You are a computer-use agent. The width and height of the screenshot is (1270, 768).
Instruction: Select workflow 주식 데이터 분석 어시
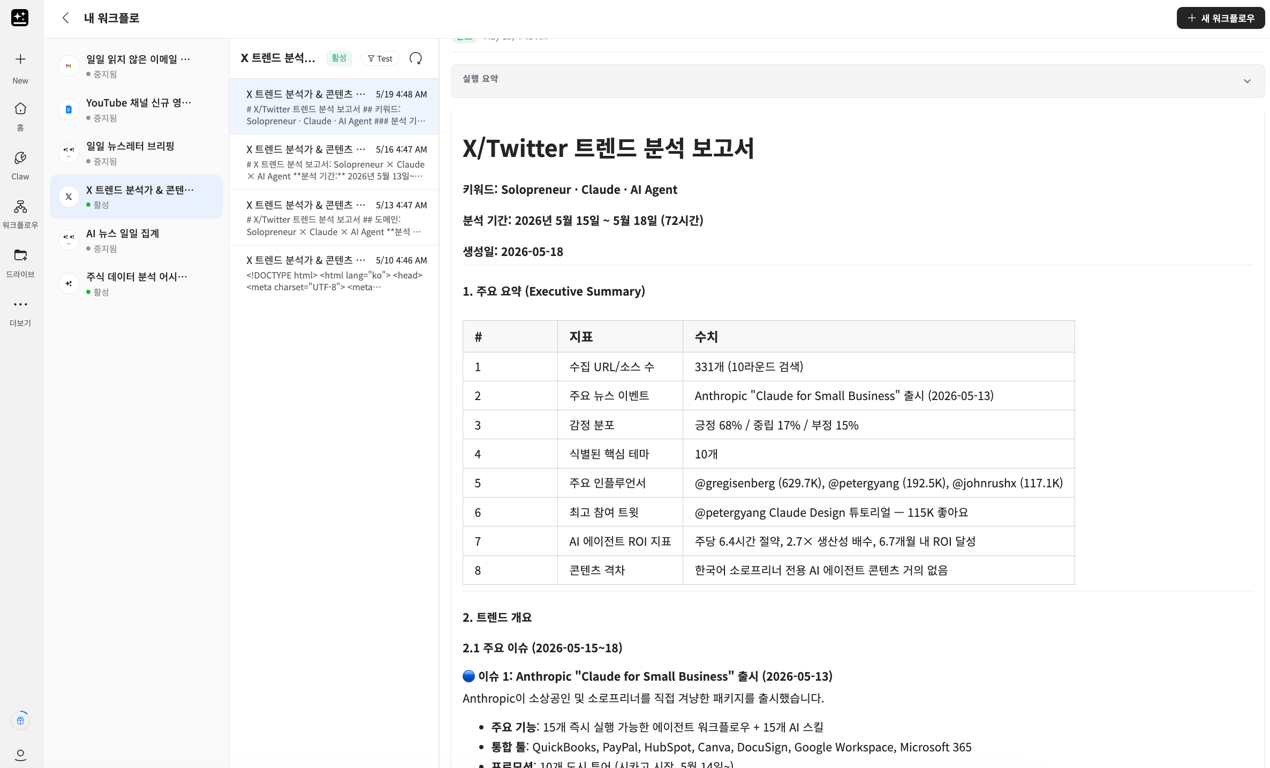[x=136, y=284]
